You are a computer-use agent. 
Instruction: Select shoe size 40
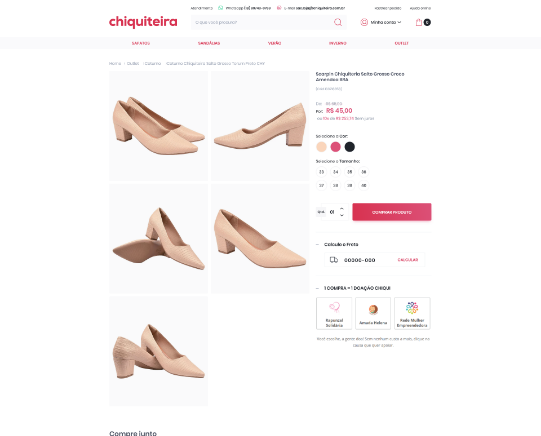click(x=364, y=185)
